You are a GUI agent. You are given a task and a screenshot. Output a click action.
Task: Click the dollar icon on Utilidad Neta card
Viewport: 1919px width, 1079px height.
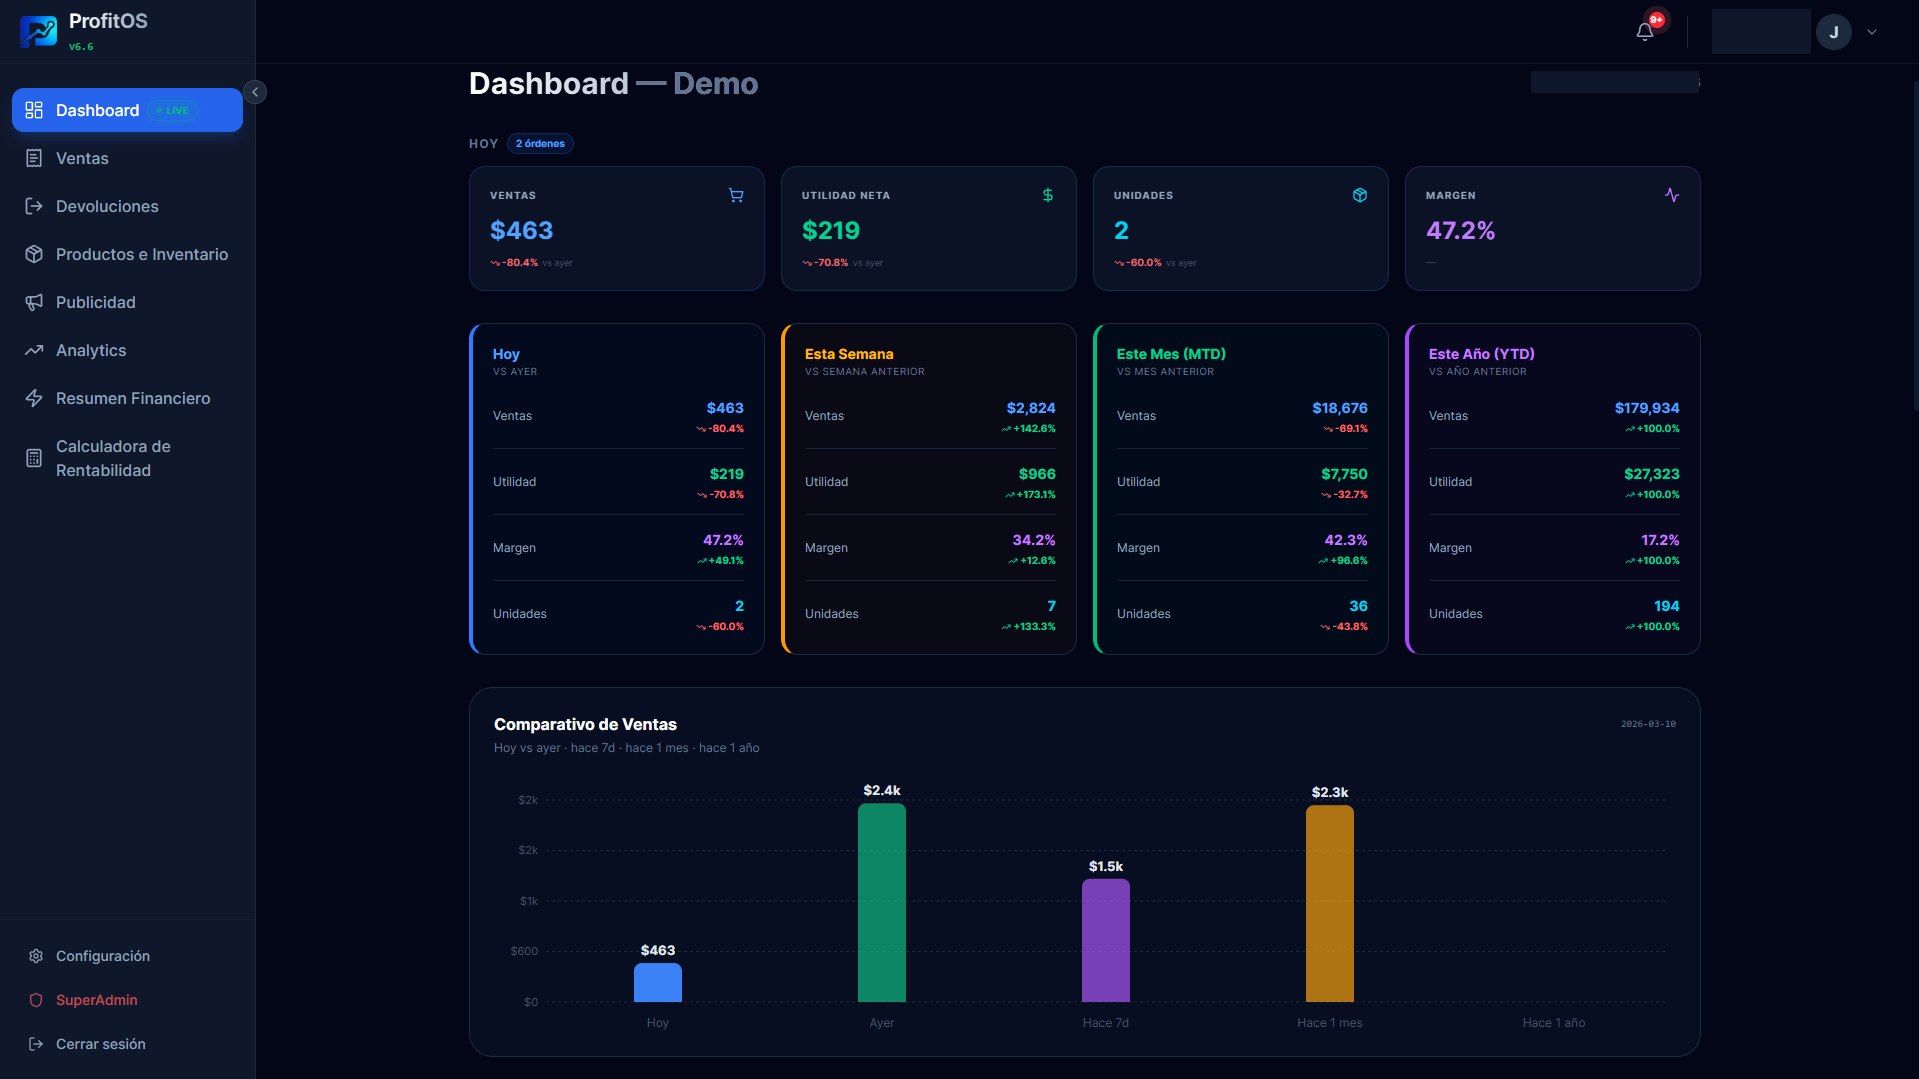pos(1048,195)
